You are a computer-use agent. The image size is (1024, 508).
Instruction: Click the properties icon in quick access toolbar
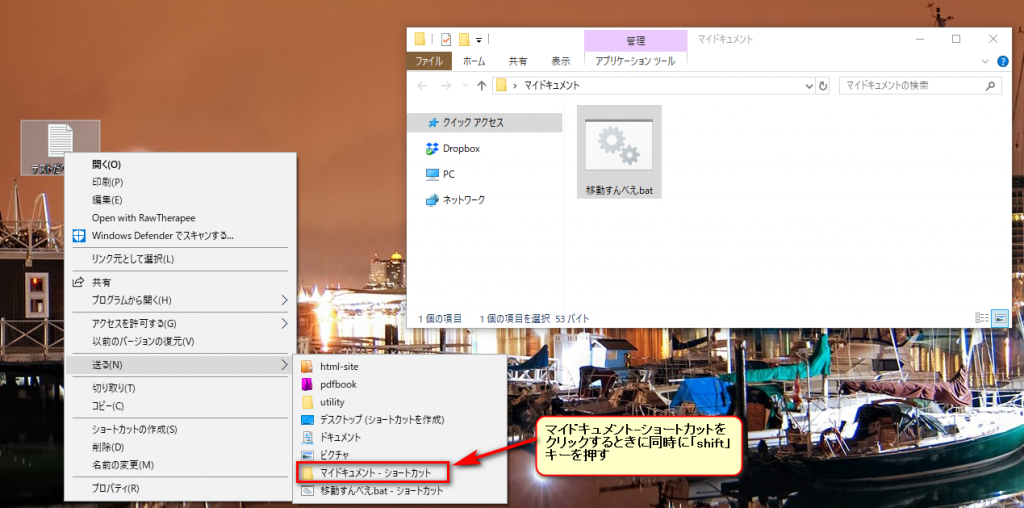pyautogui.click(x=445, y=40)
